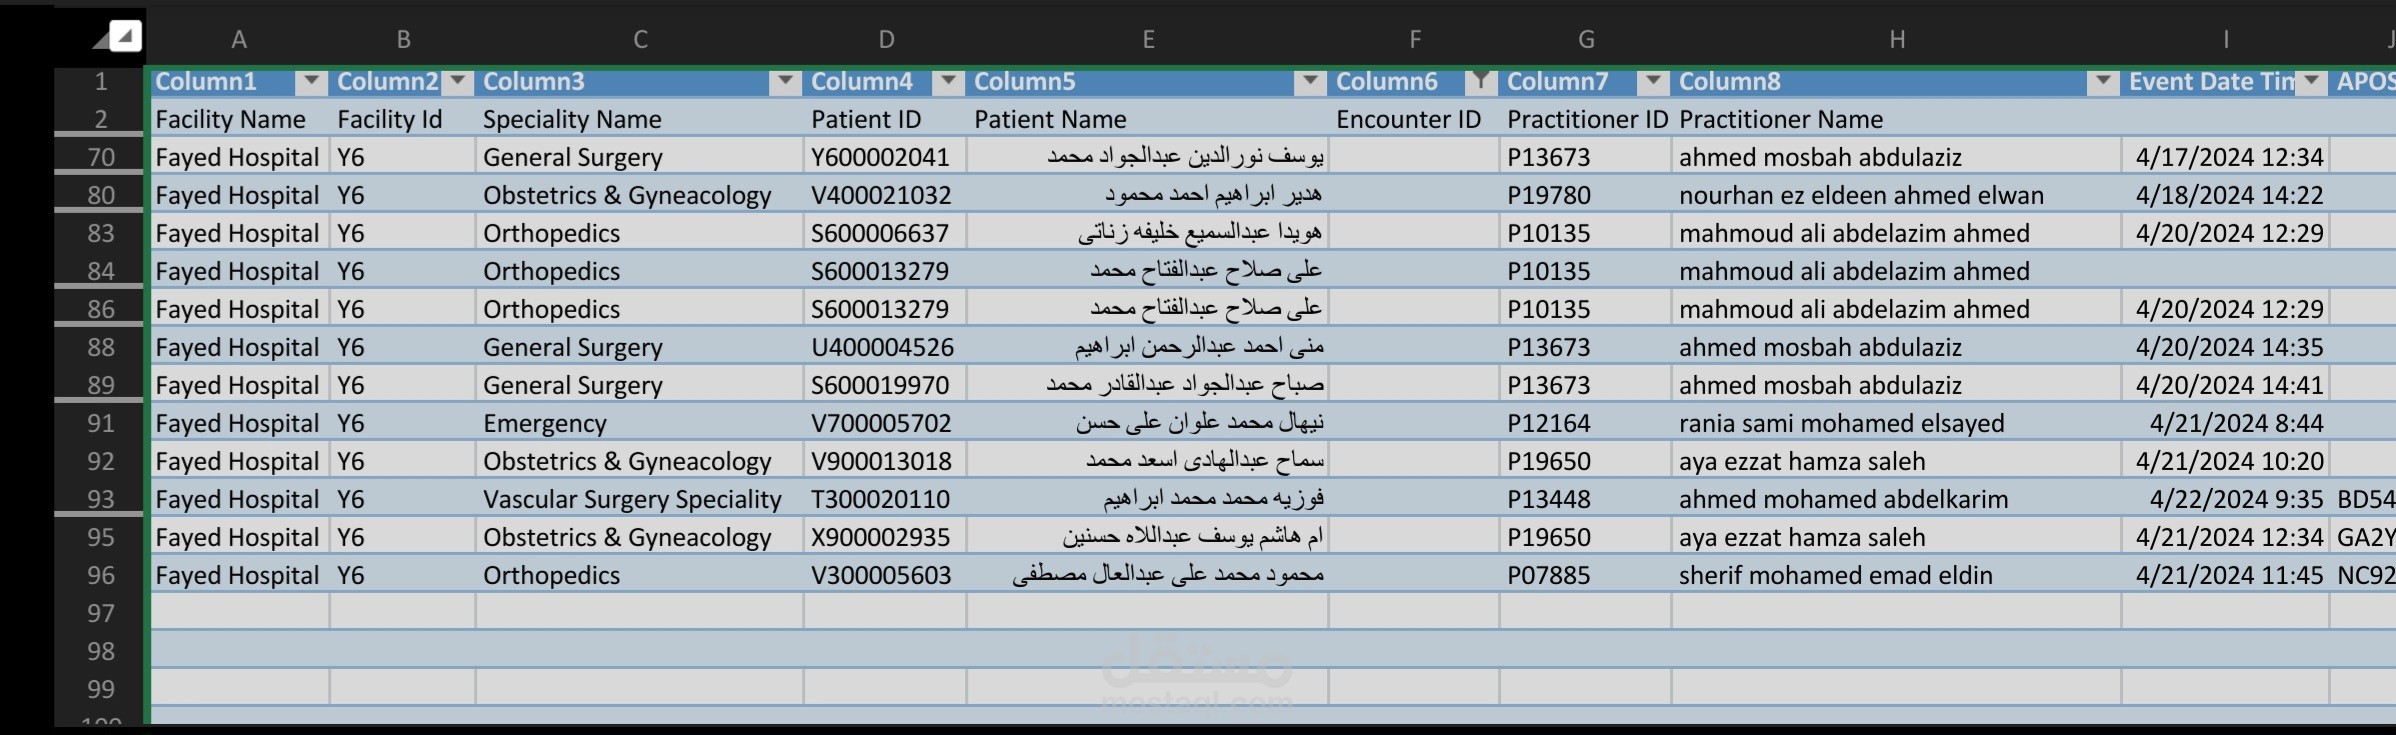Select column H header

click(x=1897, y=39)
